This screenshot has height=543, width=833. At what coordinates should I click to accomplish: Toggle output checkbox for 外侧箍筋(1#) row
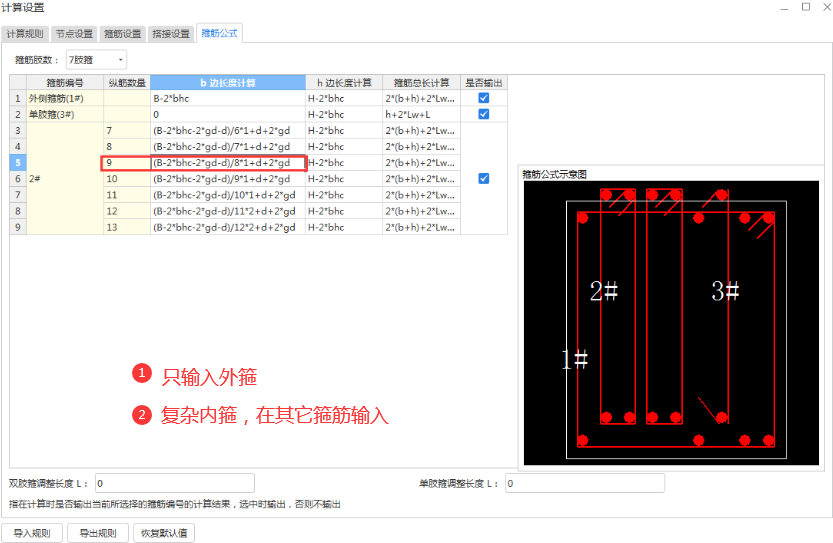[x=483, y=98]
